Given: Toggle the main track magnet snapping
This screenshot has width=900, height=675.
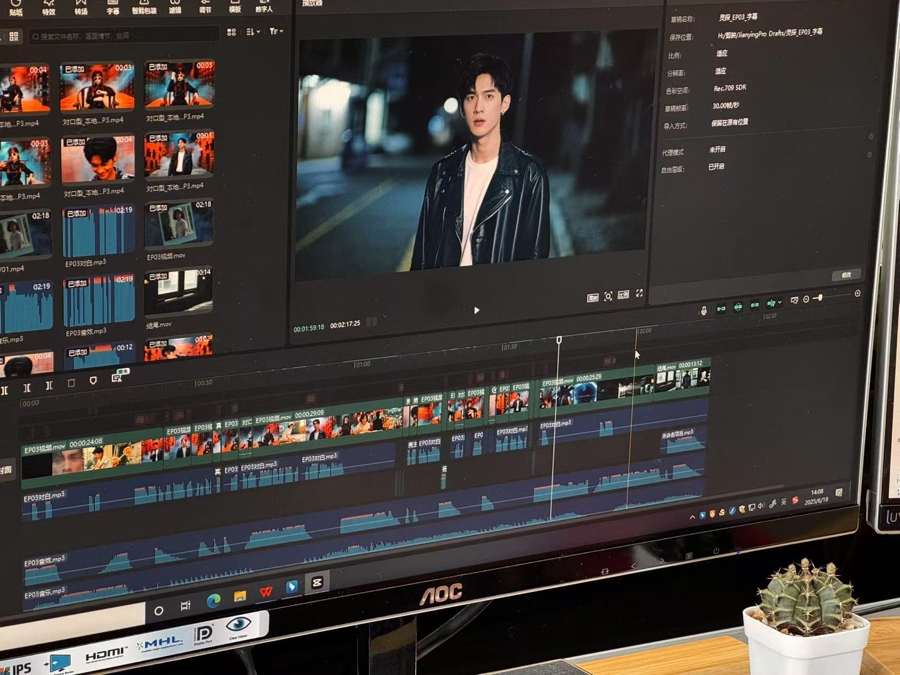Looking at the screenshot, I should pyautogui.click(x=721, y=309).
